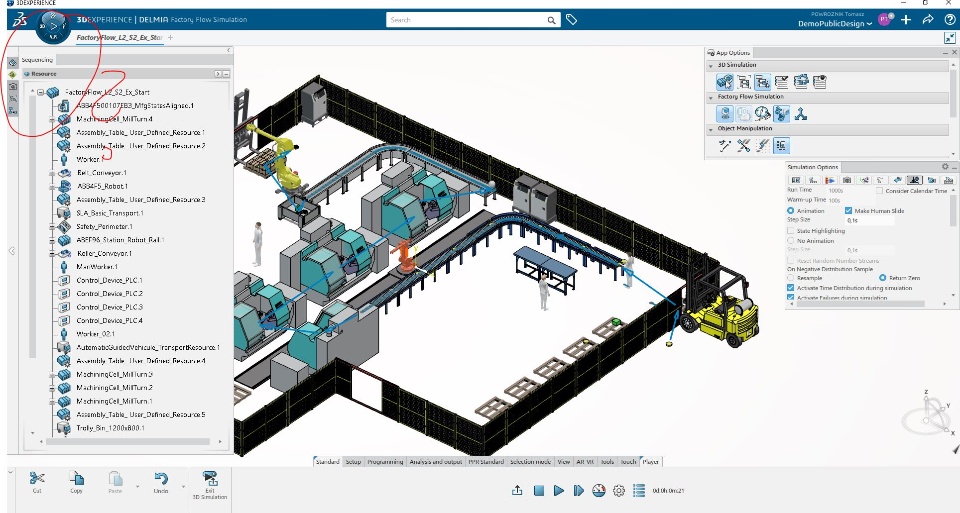Open the Undo dropdown arrow
This screenshot has width=960, height=513.
tap(183, 487)
